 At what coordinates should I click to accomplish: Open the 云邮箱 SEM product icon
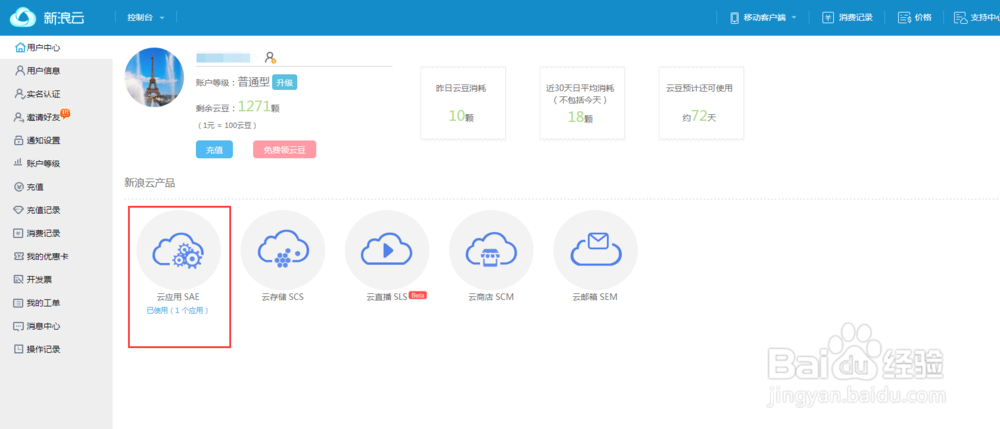pyautogui.click(x=596, y=252)
